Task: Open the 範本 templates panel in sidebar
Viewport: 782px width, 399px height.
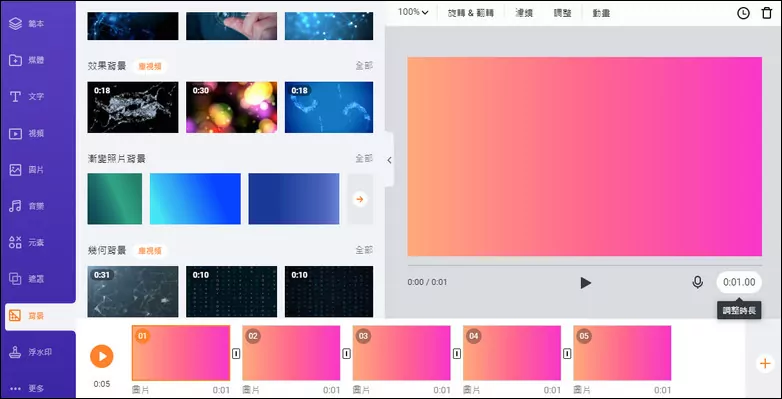Action: 27,23
